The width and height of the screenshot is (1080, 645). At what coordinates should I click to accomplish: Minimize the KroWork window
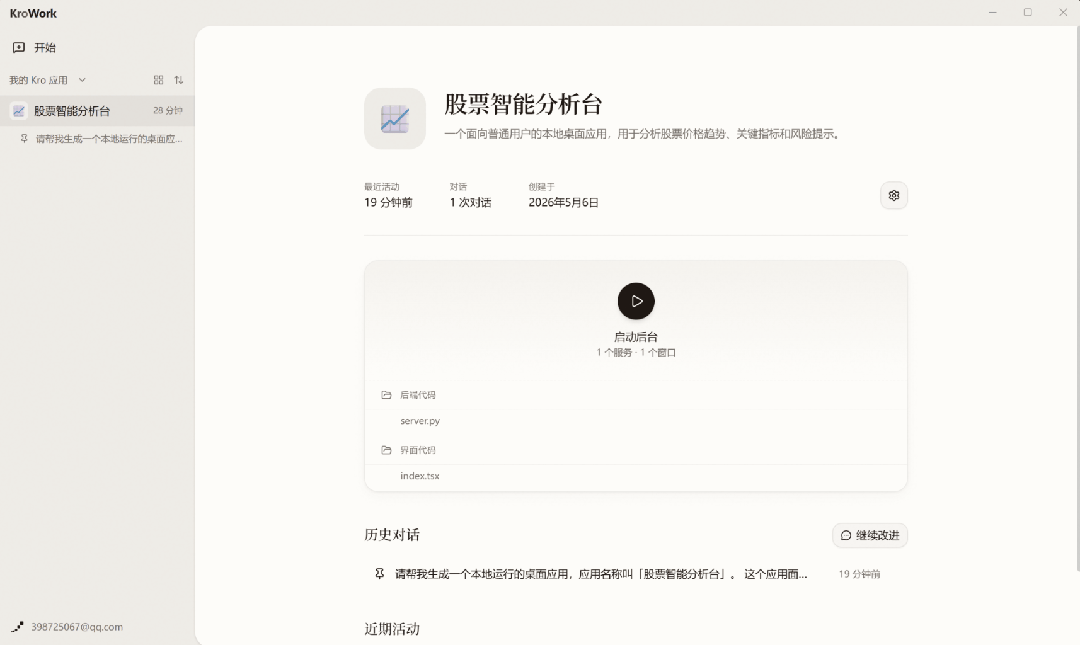[x=993, y=12]
